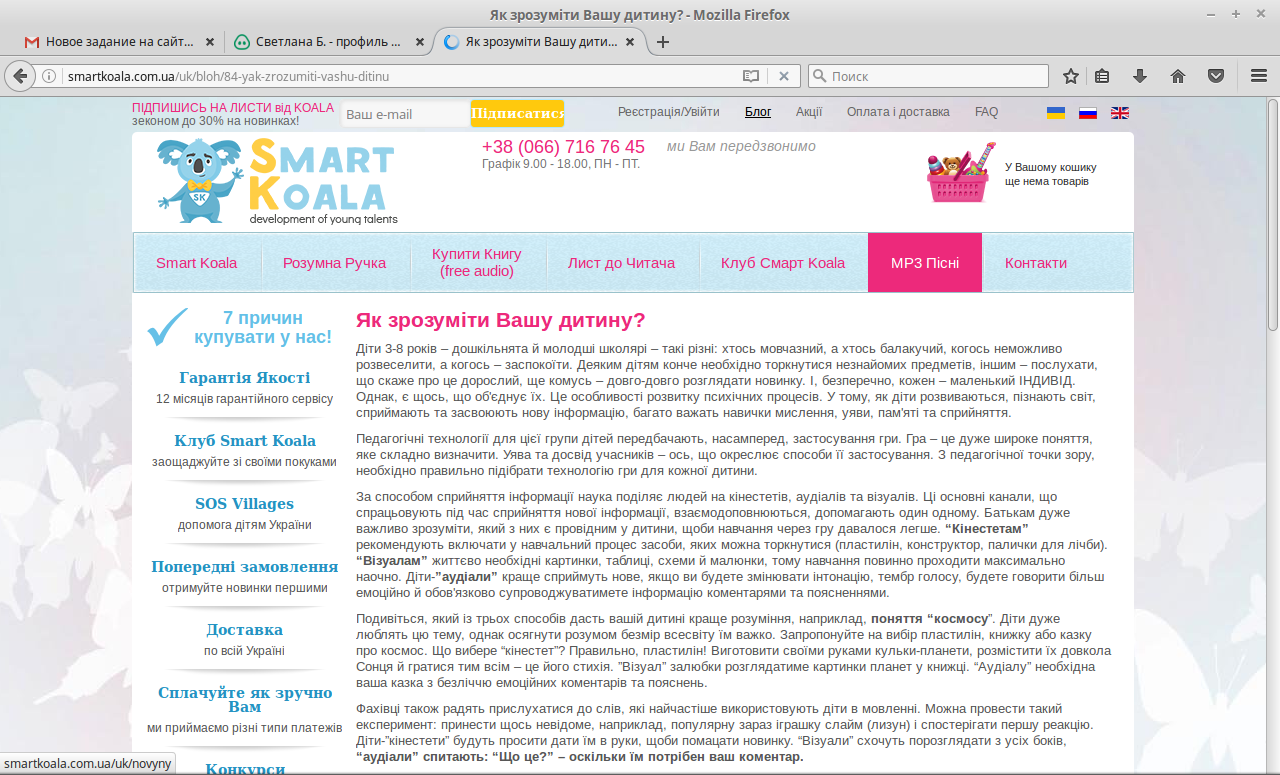The image size is (1280, 775).
Task: Switch site language to Ukrainian flag
Action: point(1056,113)
